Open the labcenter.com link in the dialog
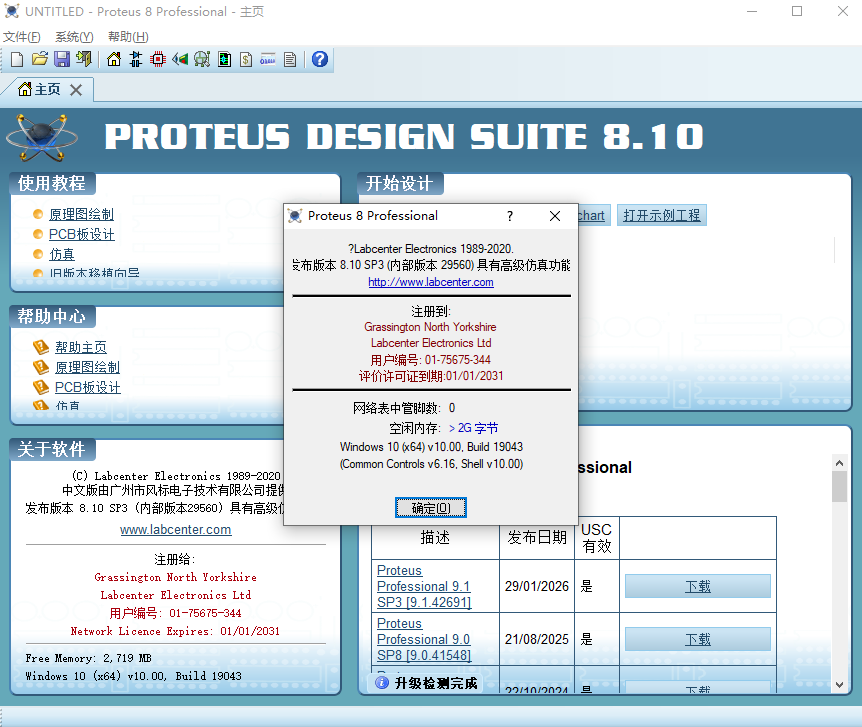Image resolution: width=862 pixels, height=727 pixels. coord(431,282)
